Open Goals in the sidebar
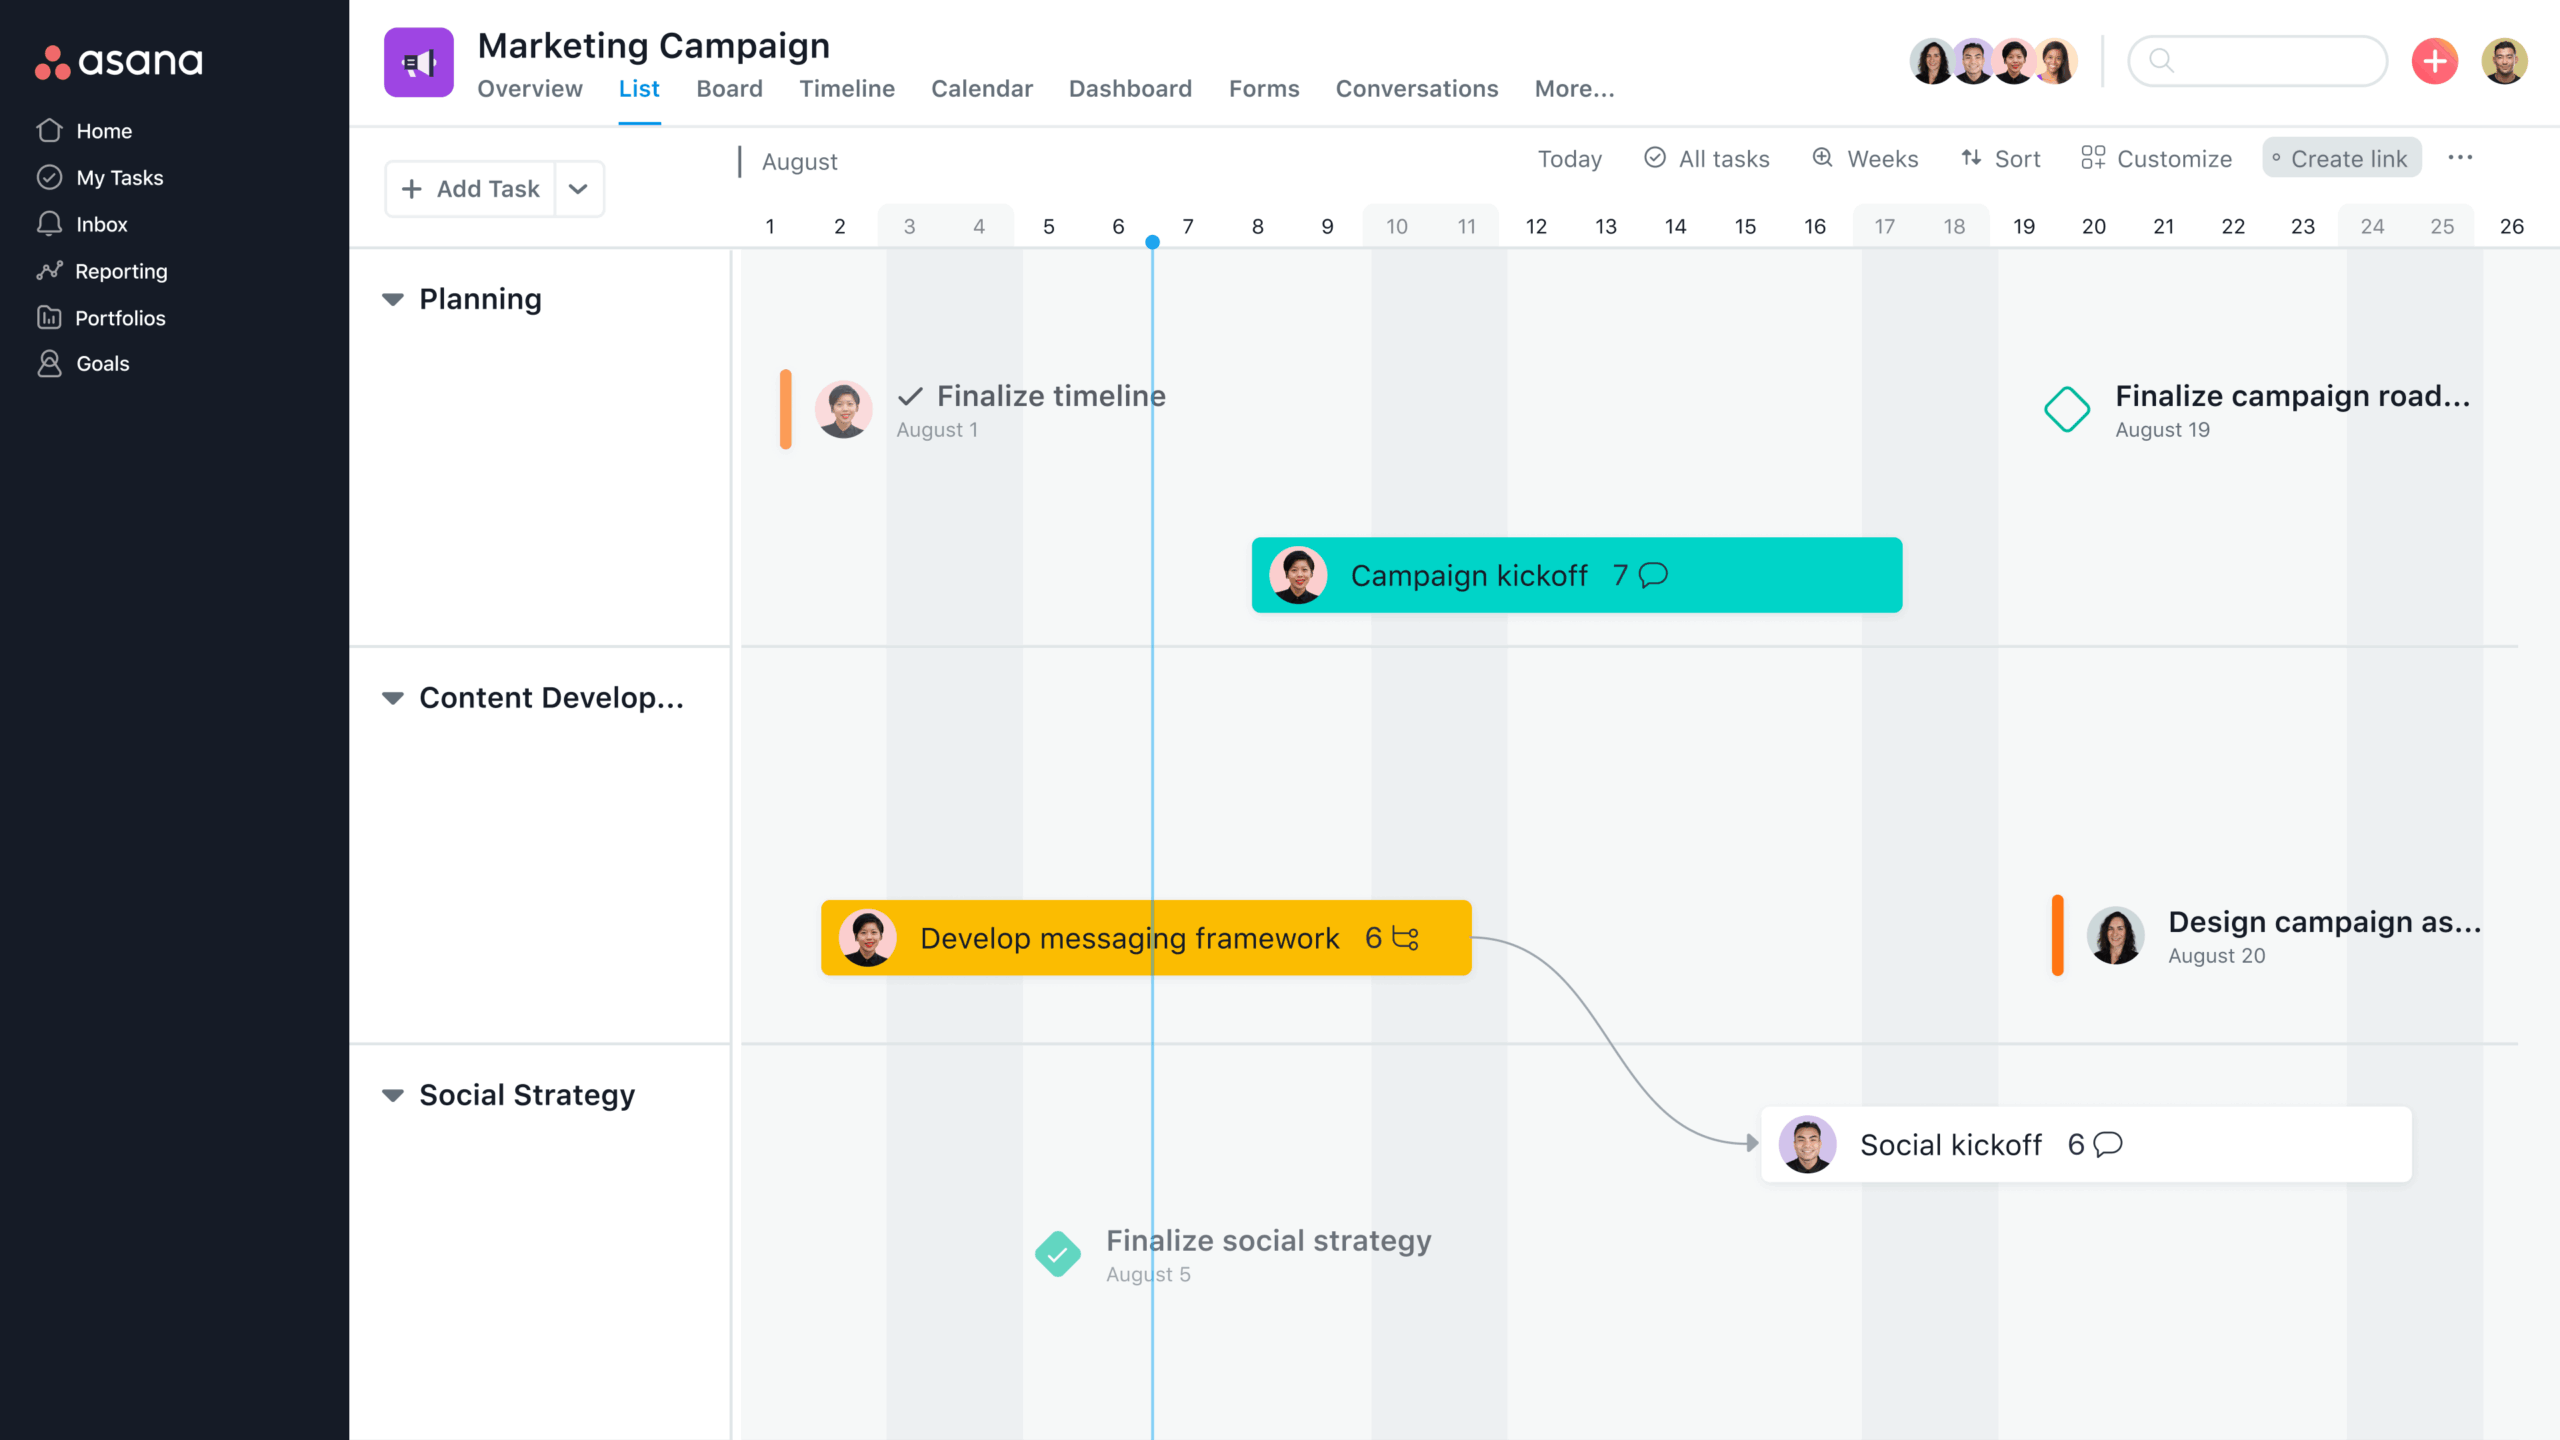2560x1440 pixels. (x=103, y=364)
